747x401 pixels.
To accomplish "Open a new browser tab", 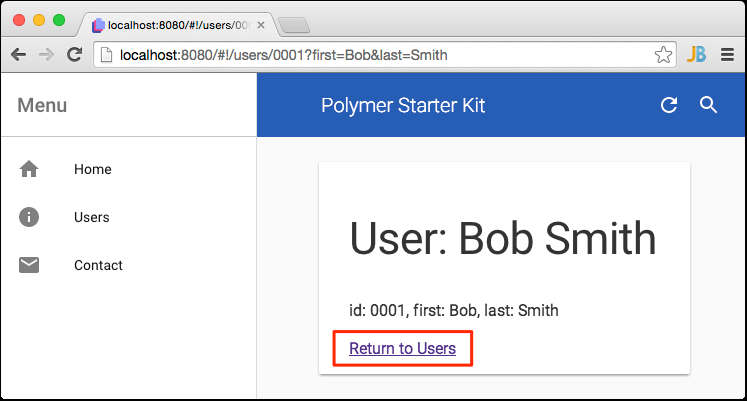I will pyautogui.click(x=294, y=25).
